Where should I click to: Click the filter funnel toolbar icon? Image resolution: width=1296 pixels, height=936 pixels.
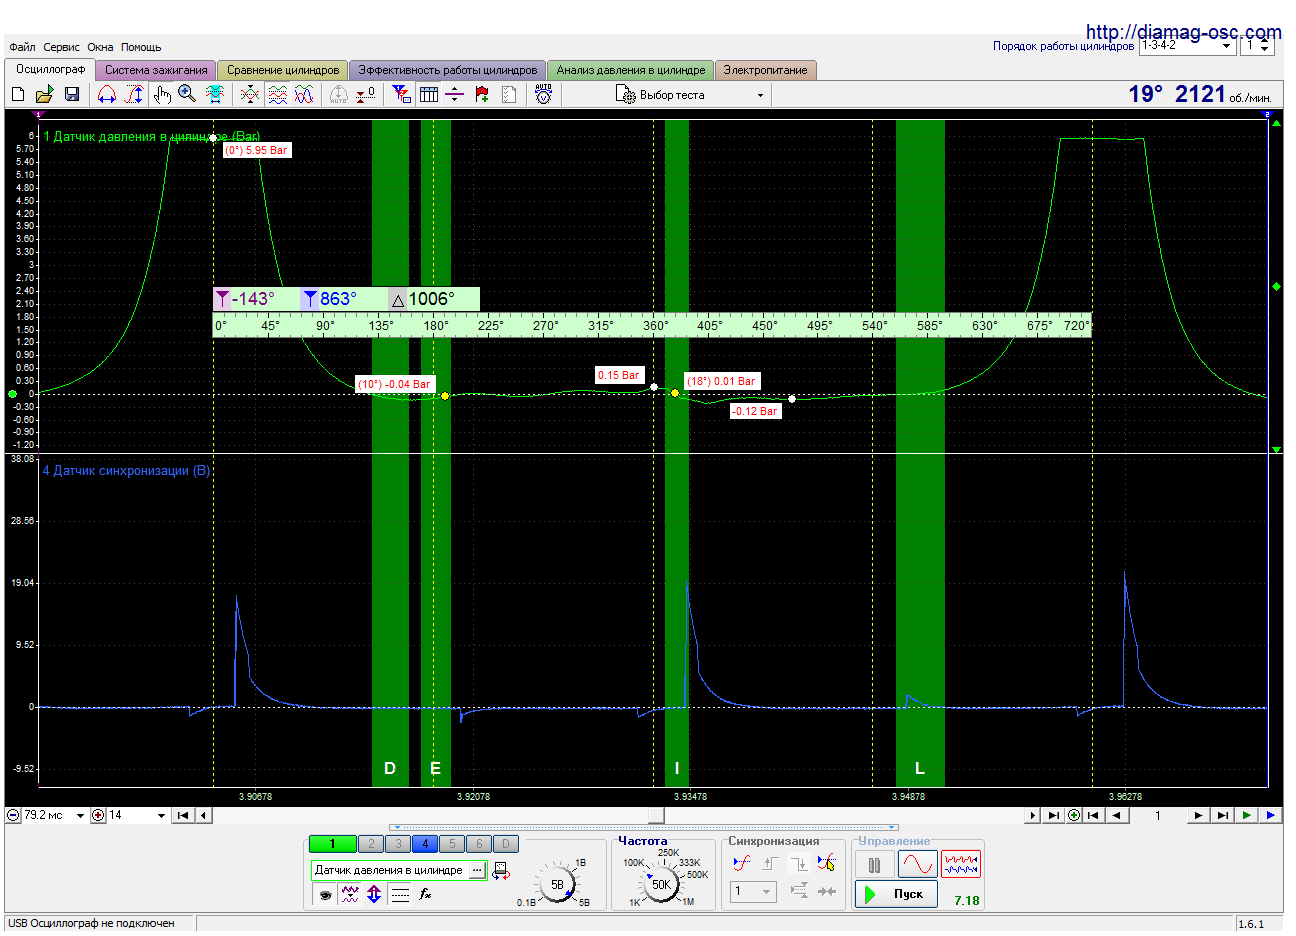(401, 94)
